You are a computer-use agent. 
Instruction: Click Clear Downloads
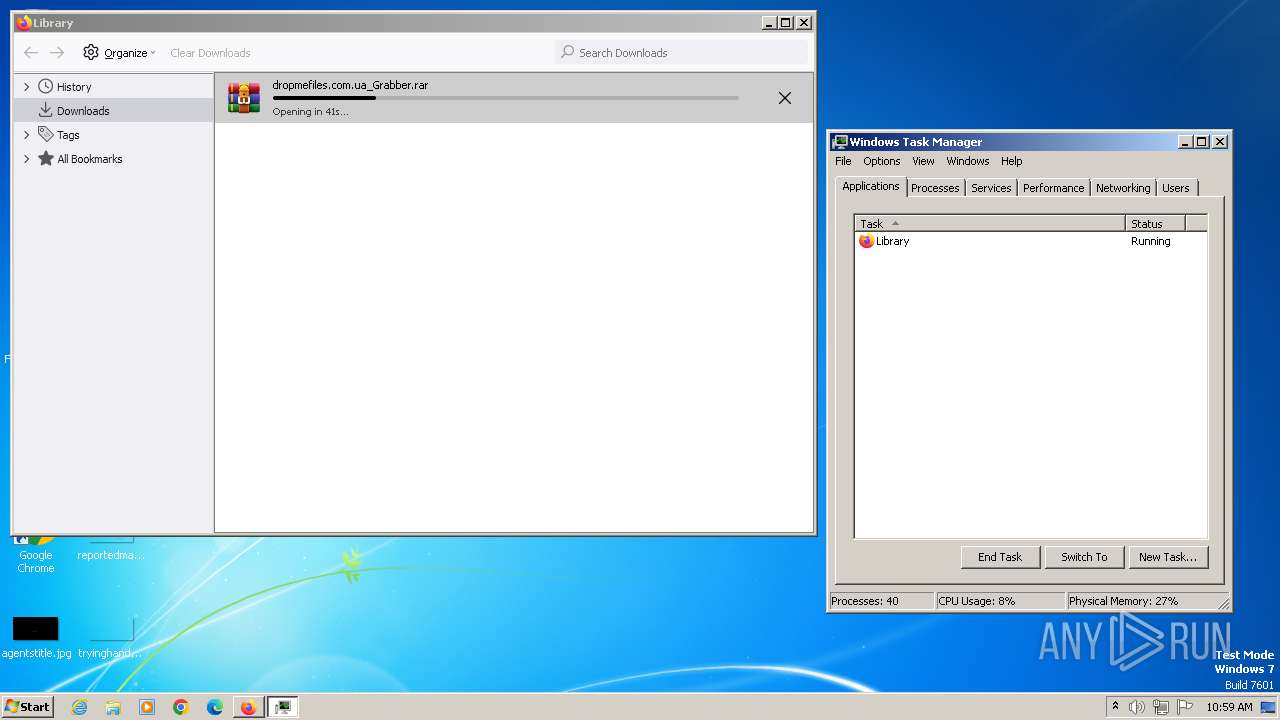[x=210, y=53]
